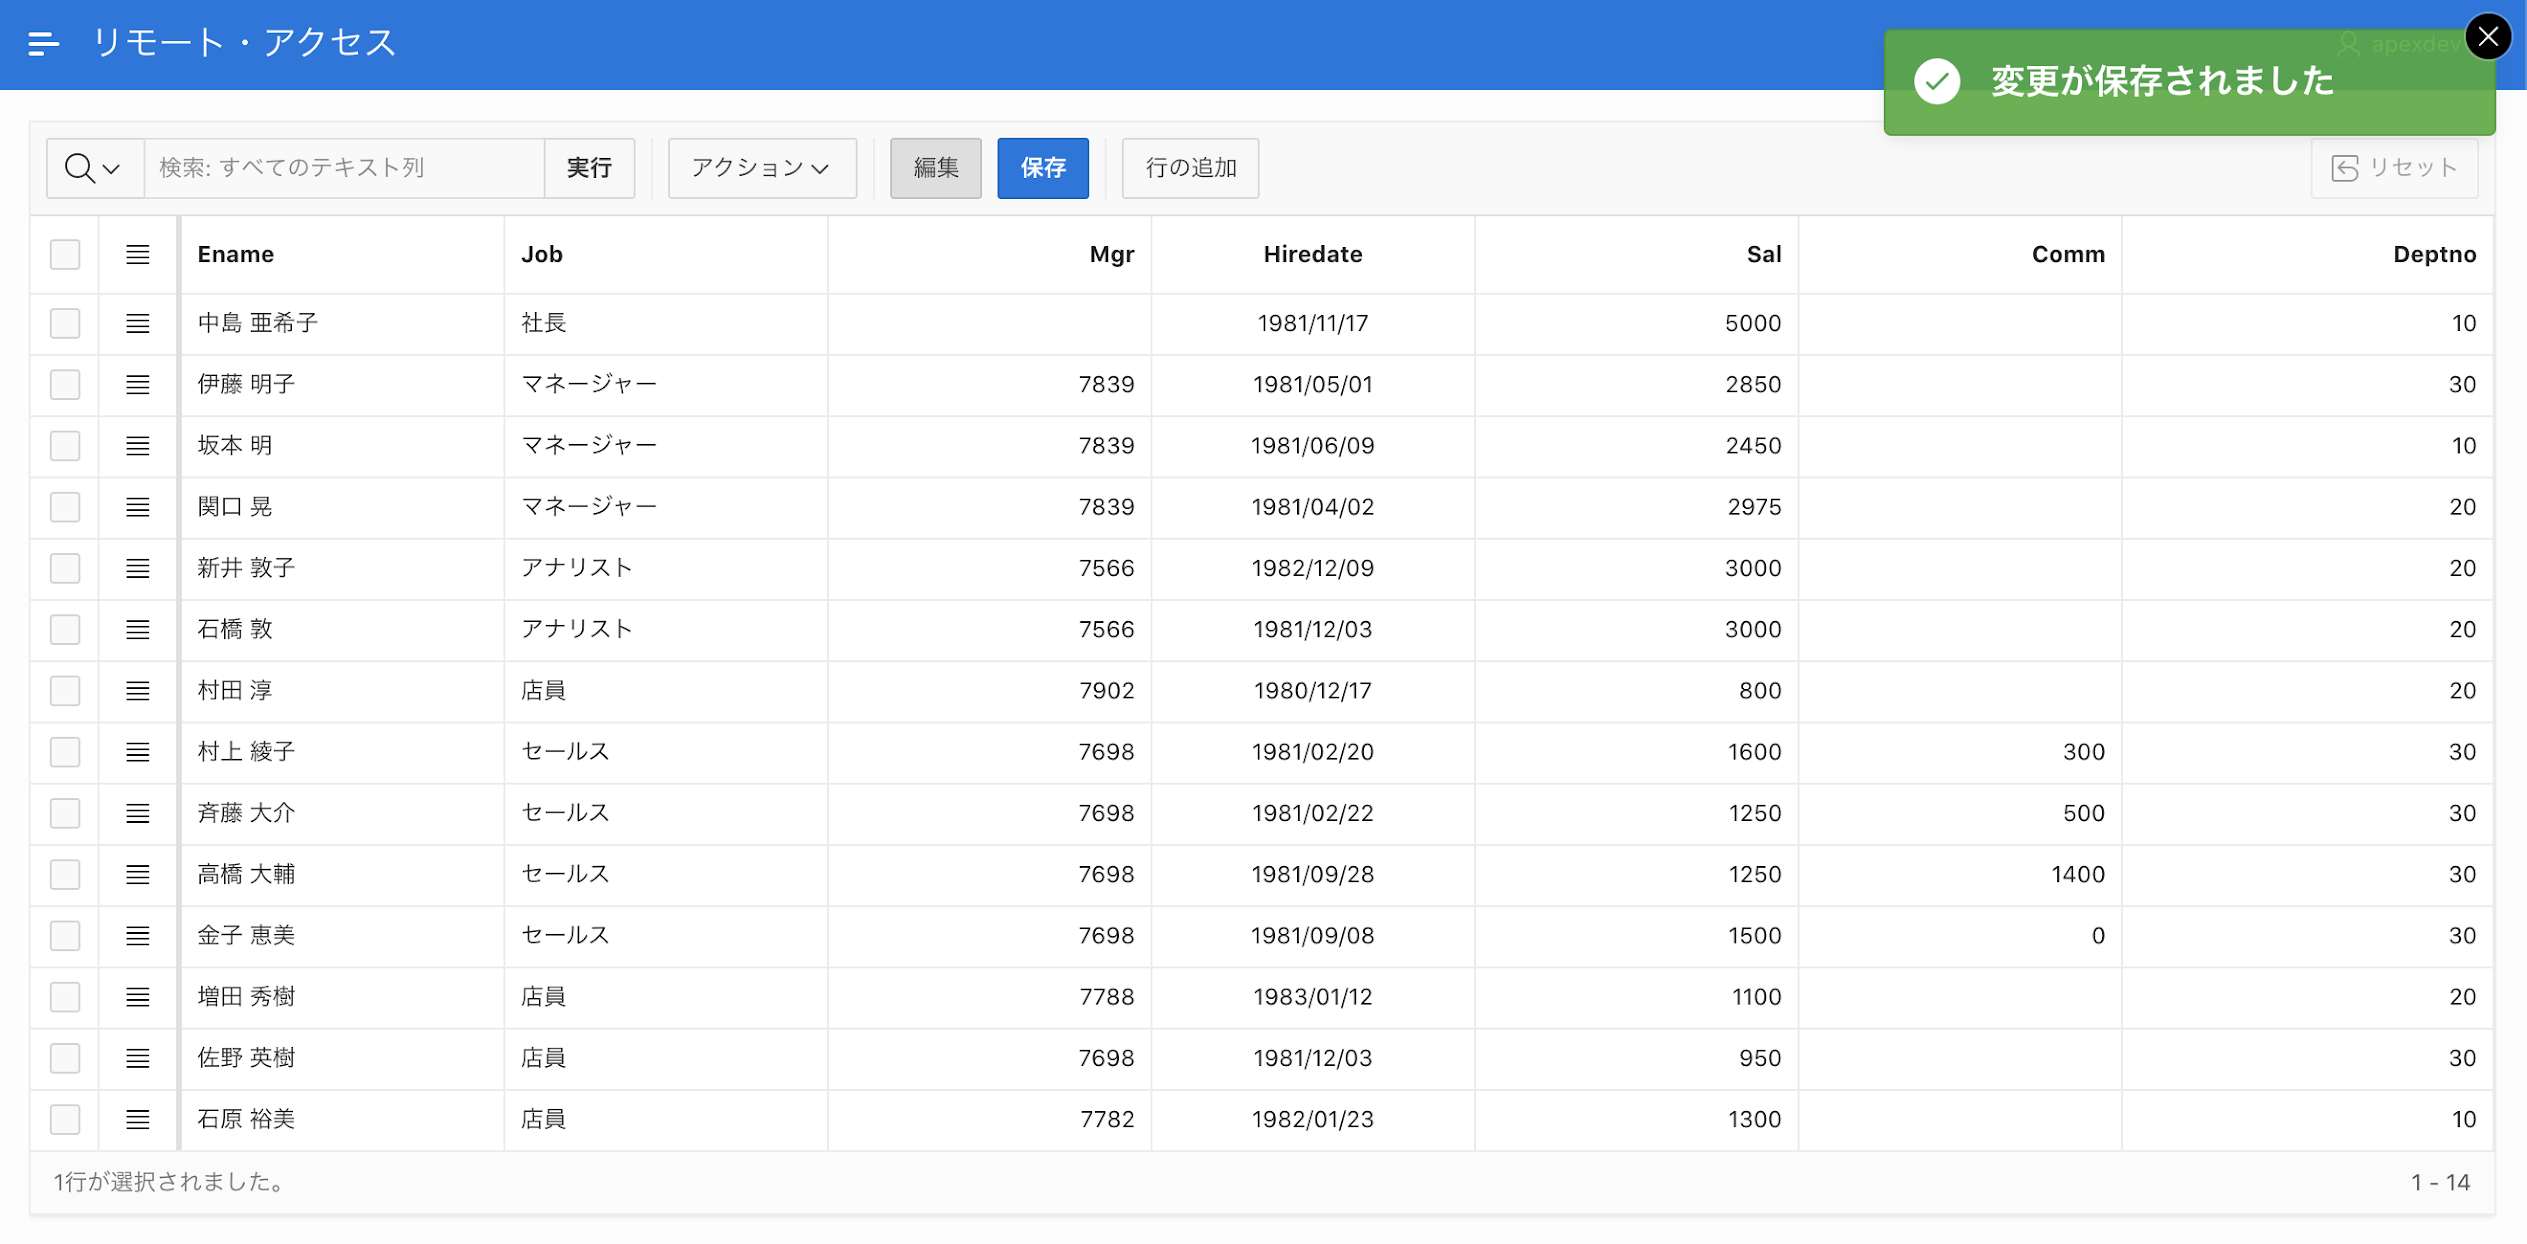Click the reset icon button リセット
The image size is (2527, 1244).
coord(2394,168)
